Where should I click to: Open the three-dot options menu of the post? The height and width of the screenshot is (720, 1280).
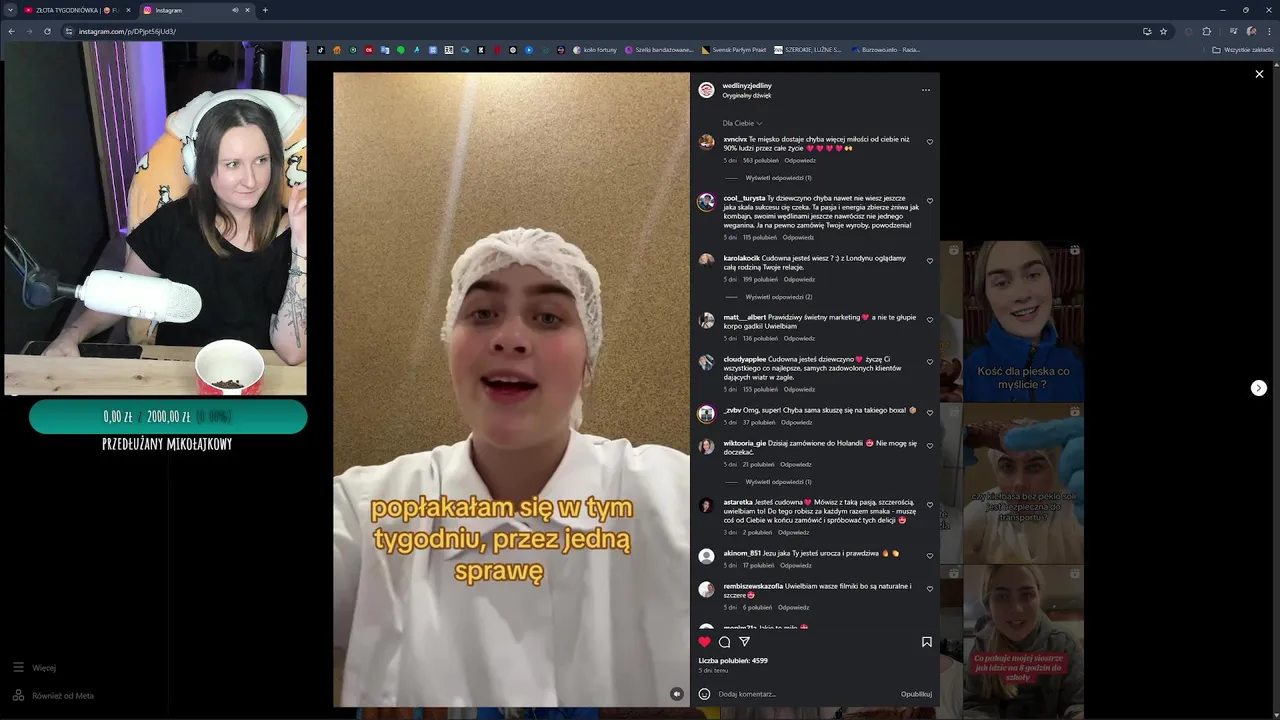[926, 90]
